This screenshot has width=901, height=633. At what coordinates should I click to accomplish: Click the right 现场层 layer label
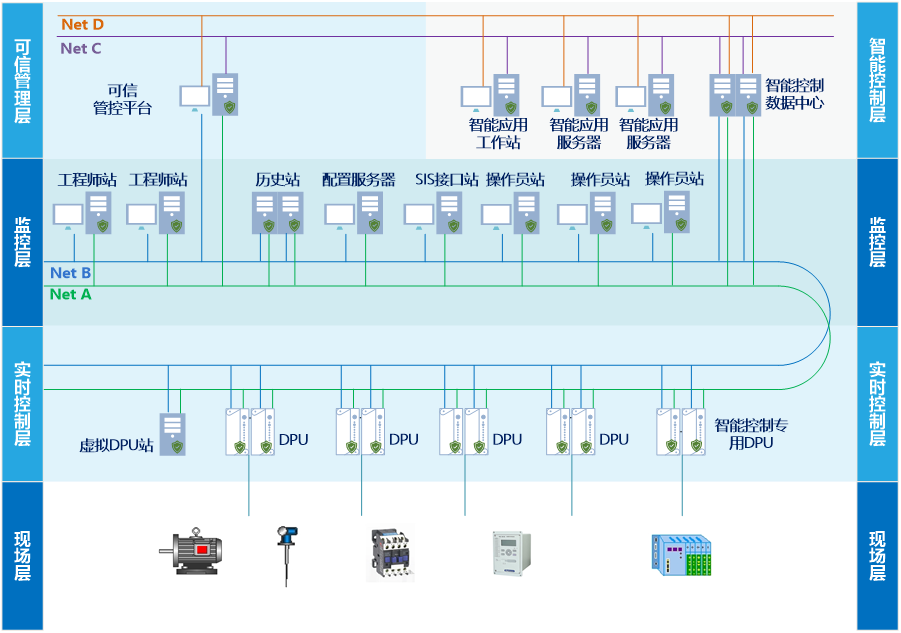click(x=877, y=556)
